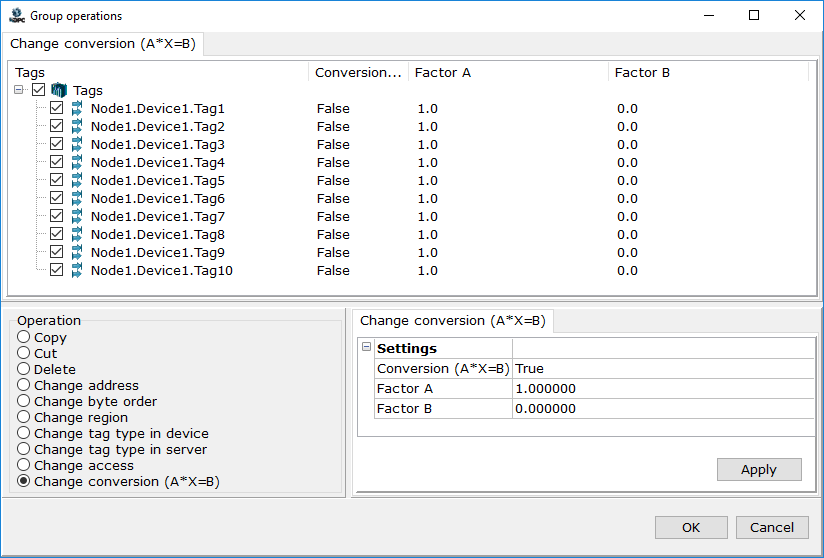Image resolution: width=824 pixels, height=558 pixels.
Task: Uncheck Node1.Device1.Tag7 checkbox
Action: pyautogui.click(x=57, y=216)
